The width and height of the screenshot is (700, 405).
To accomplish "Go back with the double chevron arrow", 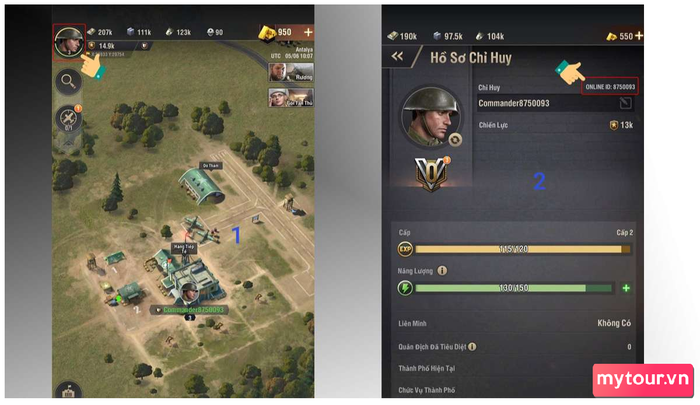I will (397, 56).
